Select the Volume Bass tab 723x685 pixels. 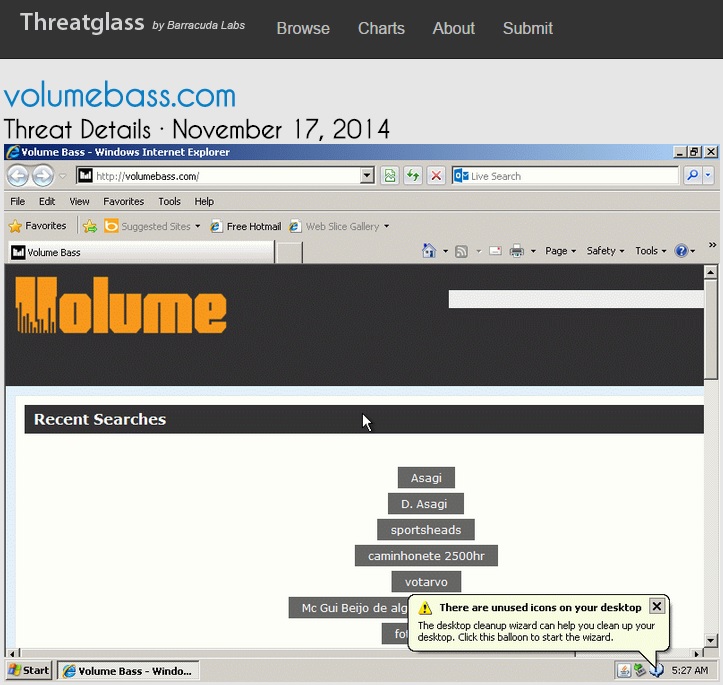coord(141,252)
